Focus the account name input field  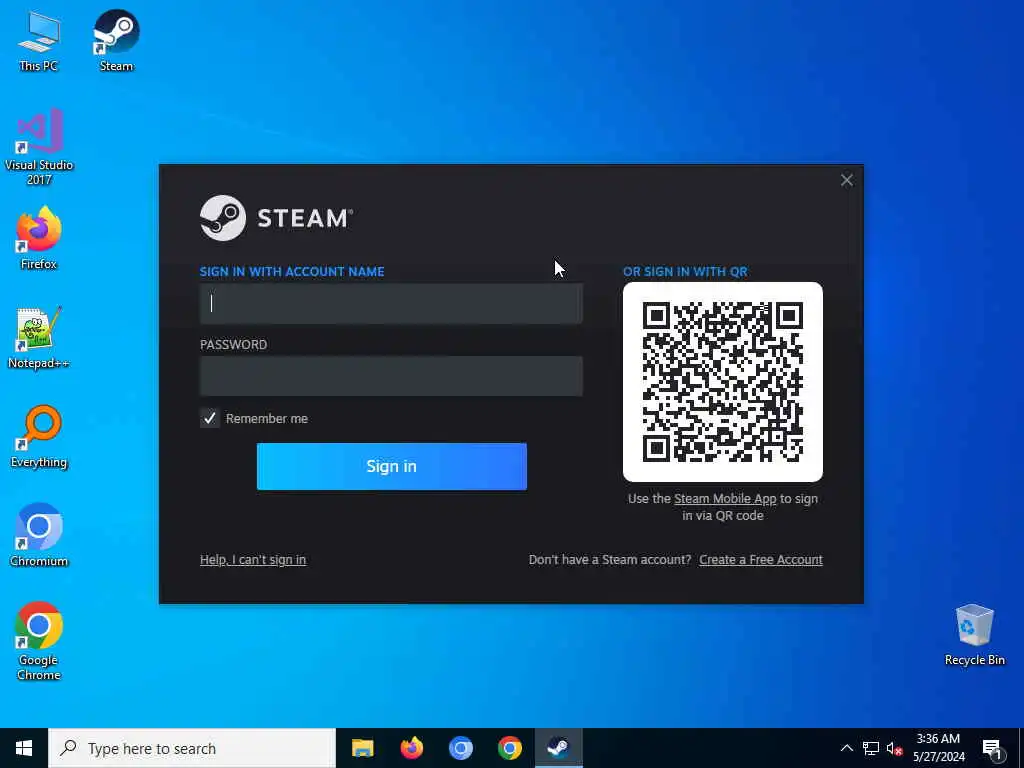pos(391,304)
